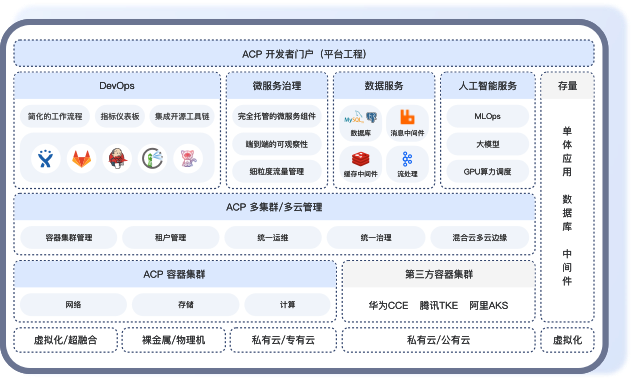Click the Jenkins butler icon

[x=117, y=158]
